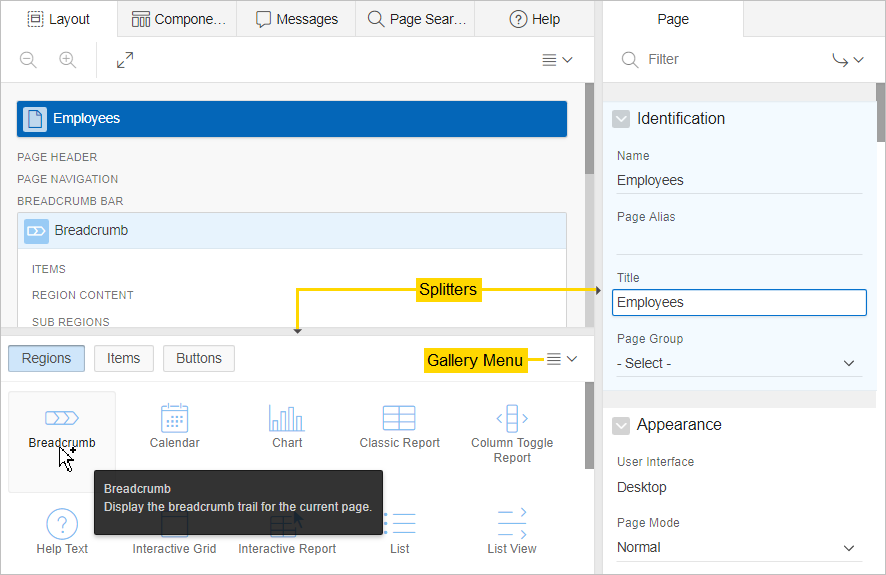Choose the Classic Report region icon
Screen dimensions: 886x575
point(399,419)
